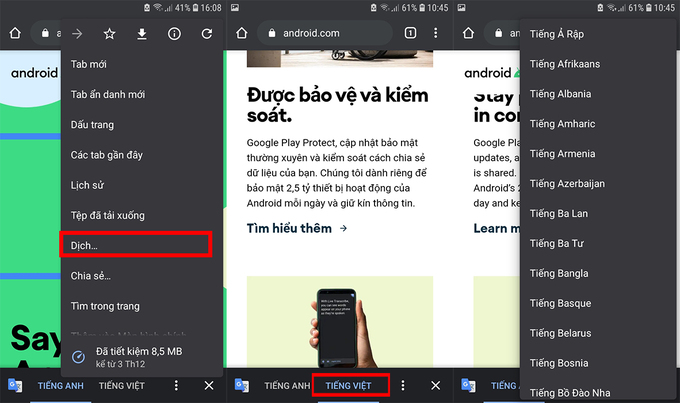This screenshot has width=680, height=403.
Task: Choose Tiếng Azerbaijan from language list
Action: click(x=597, y=184)
